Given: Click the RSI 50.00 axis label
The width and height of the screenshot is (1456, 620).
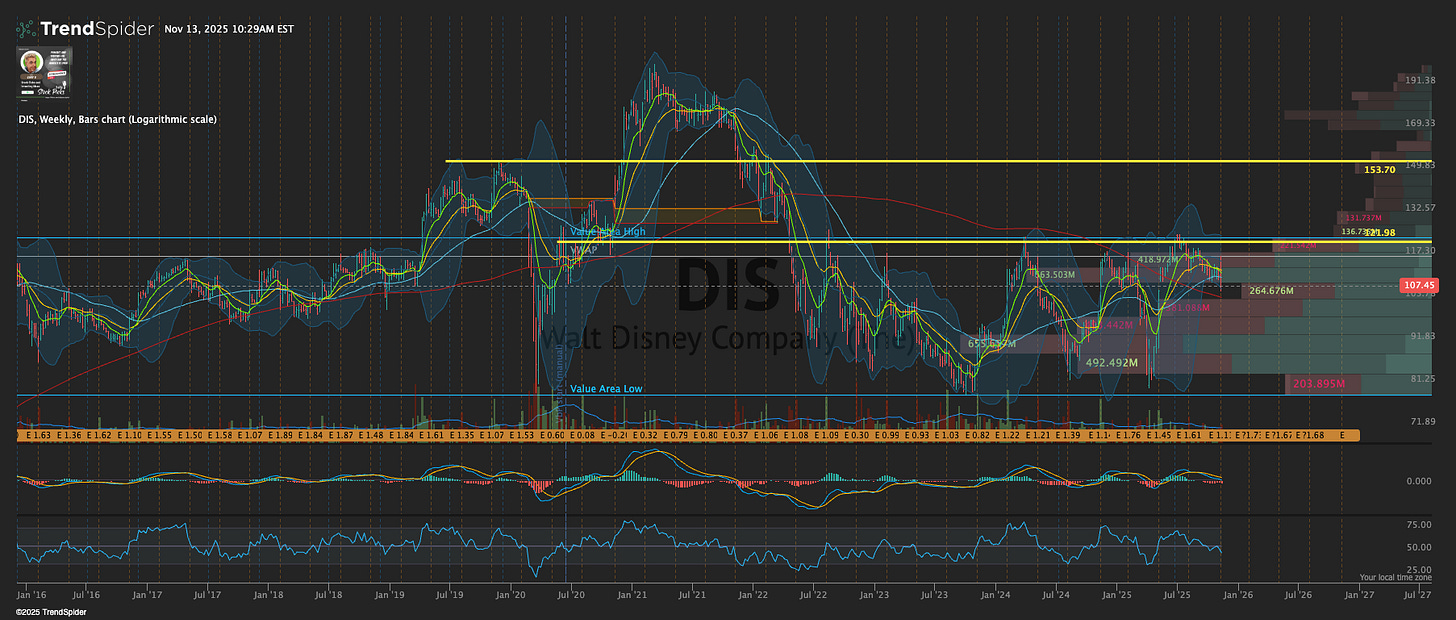Looking at the screenshot, I should (x=1421, y=547).
